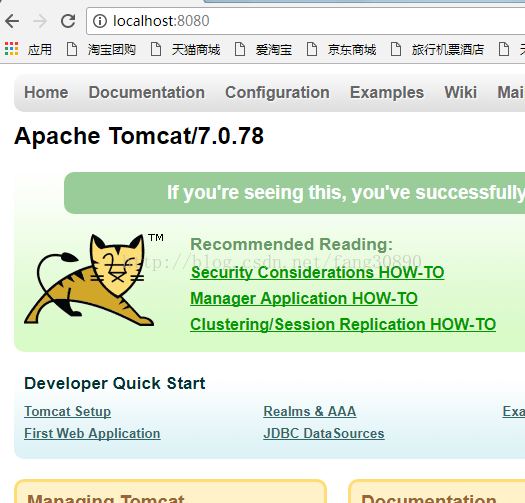Open Configuration in Tomcat nav bar

tap(277, 92)
